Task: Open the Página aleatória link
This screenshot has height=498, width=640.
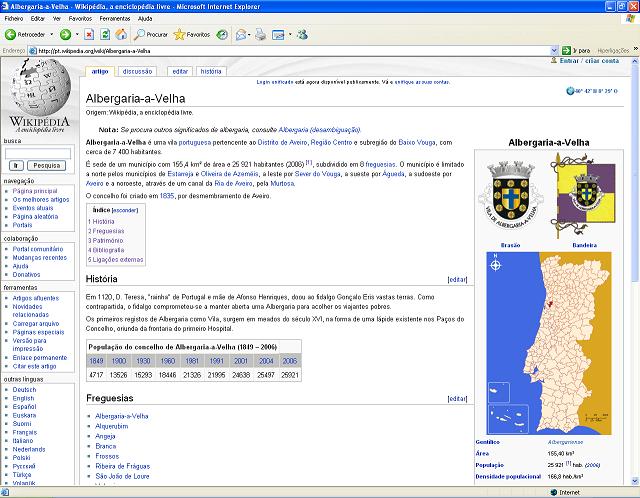Action: pos(35,216)
